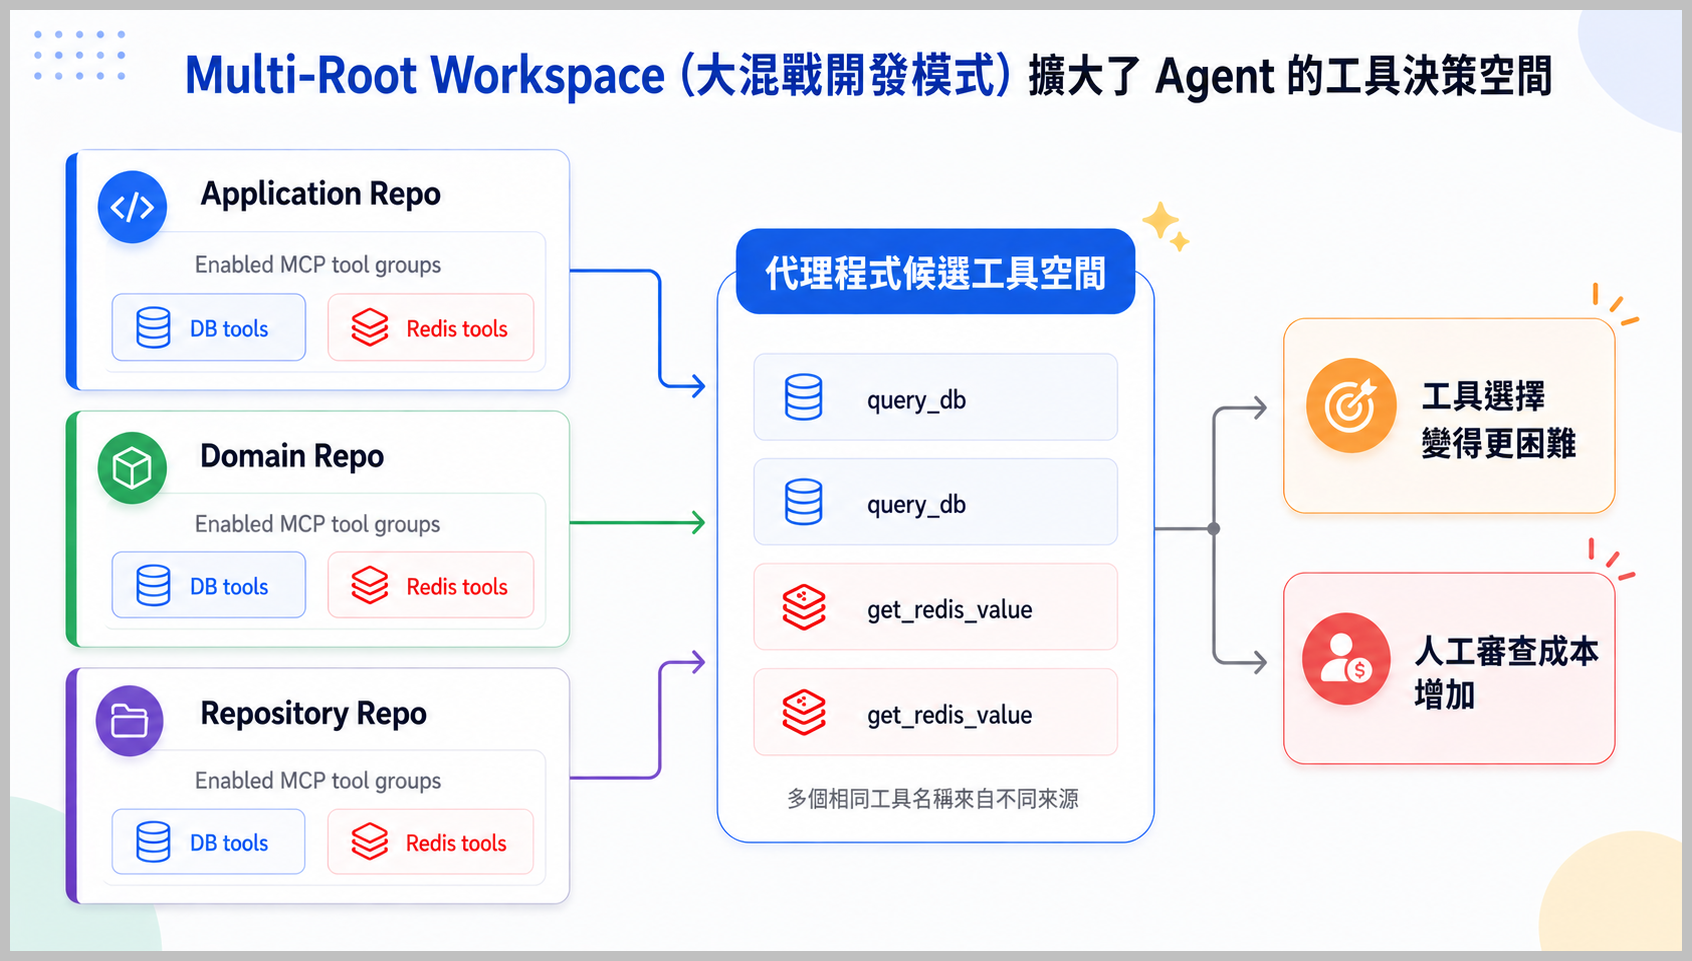Select the database icon next to the first query_db
The height and width of the screenshot is (961, 1692).
pyautogui.click(x=803, y=397)
